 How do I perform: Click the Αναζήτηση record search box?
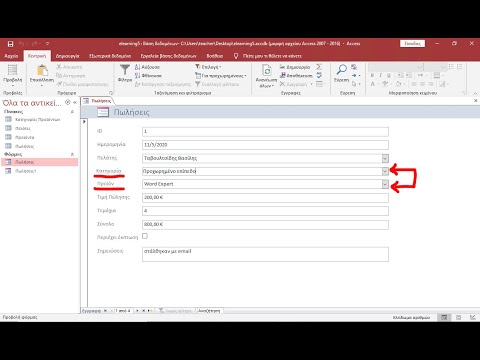coord(210,311)
